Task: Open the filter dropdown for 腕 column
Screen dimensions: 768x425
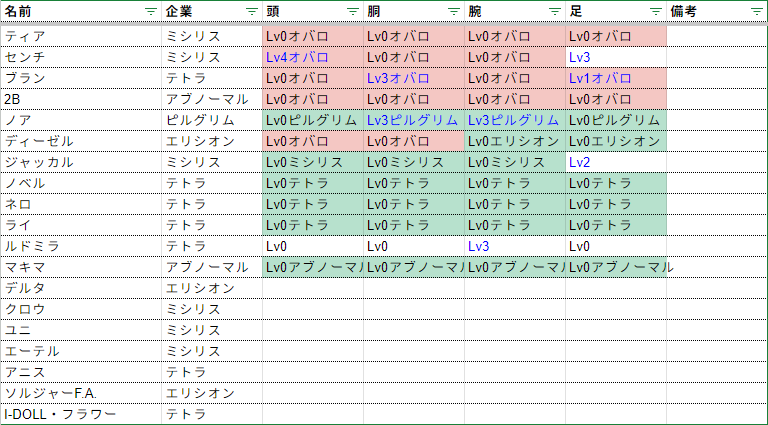Action: click(555, 12)
